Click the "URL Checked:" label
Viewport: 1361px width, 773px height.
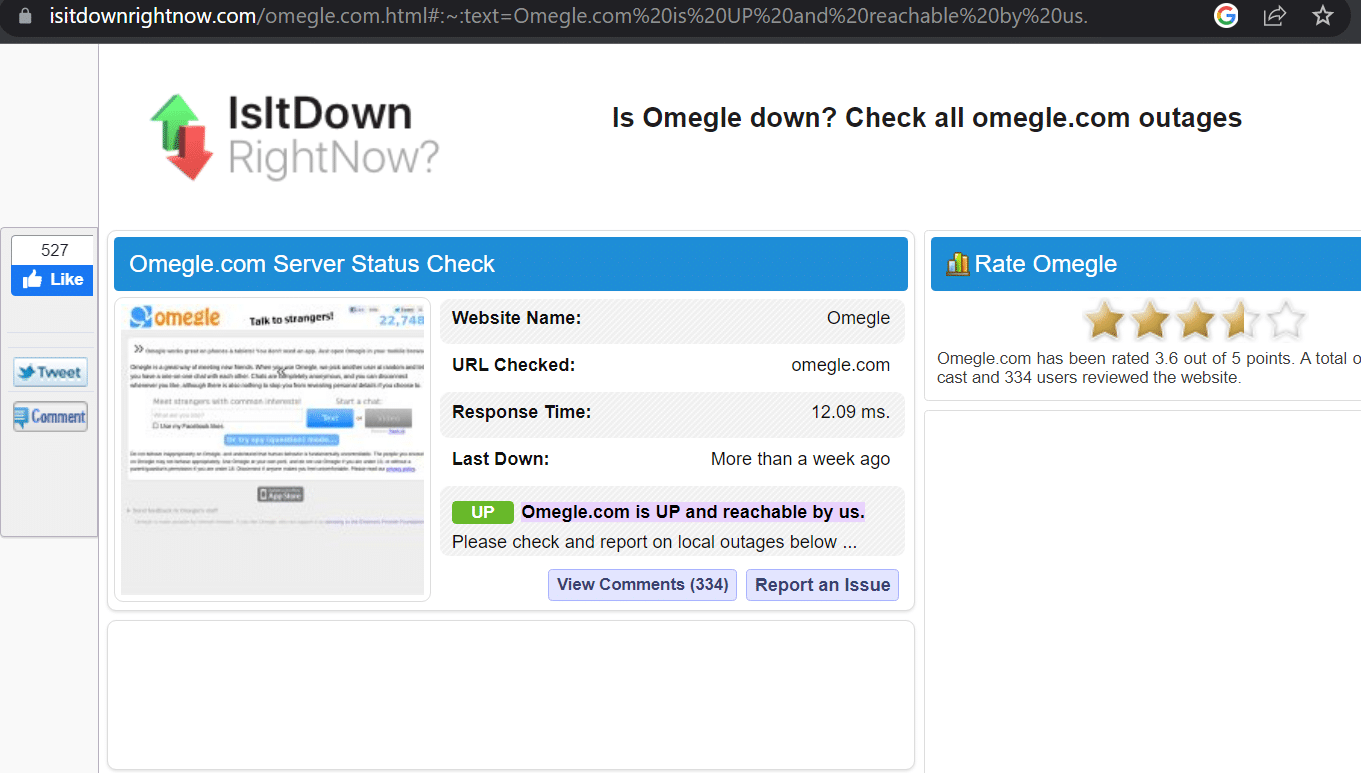pyautogui.click(x=513, y=365)
